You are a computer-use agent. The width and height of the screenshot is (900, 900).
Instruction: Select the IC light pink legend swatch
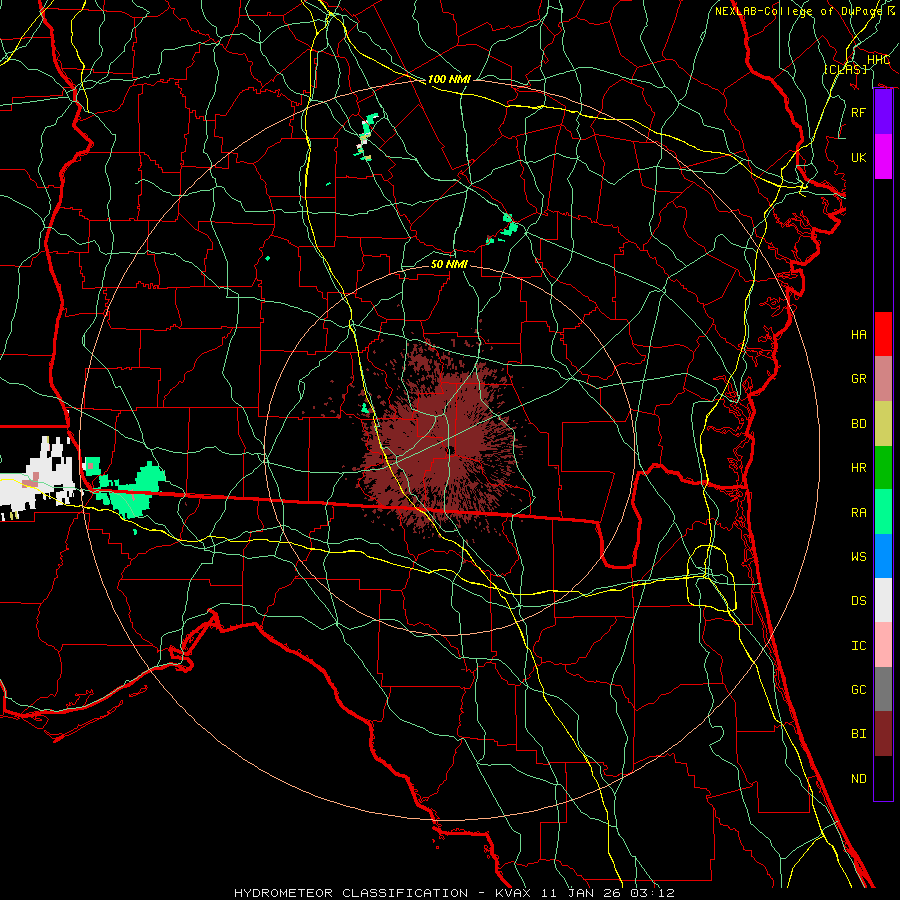pos(883,645)
